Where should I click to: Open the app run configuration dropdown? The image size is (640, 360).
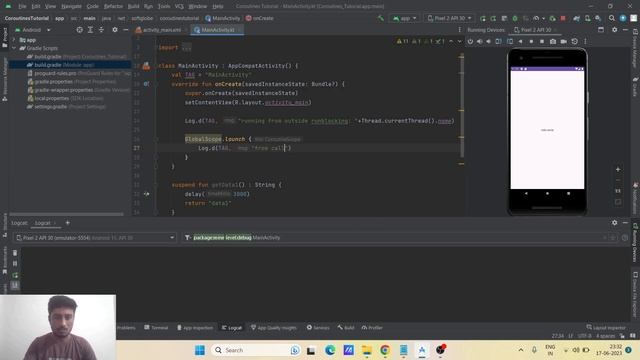pyautogui.click(x=404, y=18)
